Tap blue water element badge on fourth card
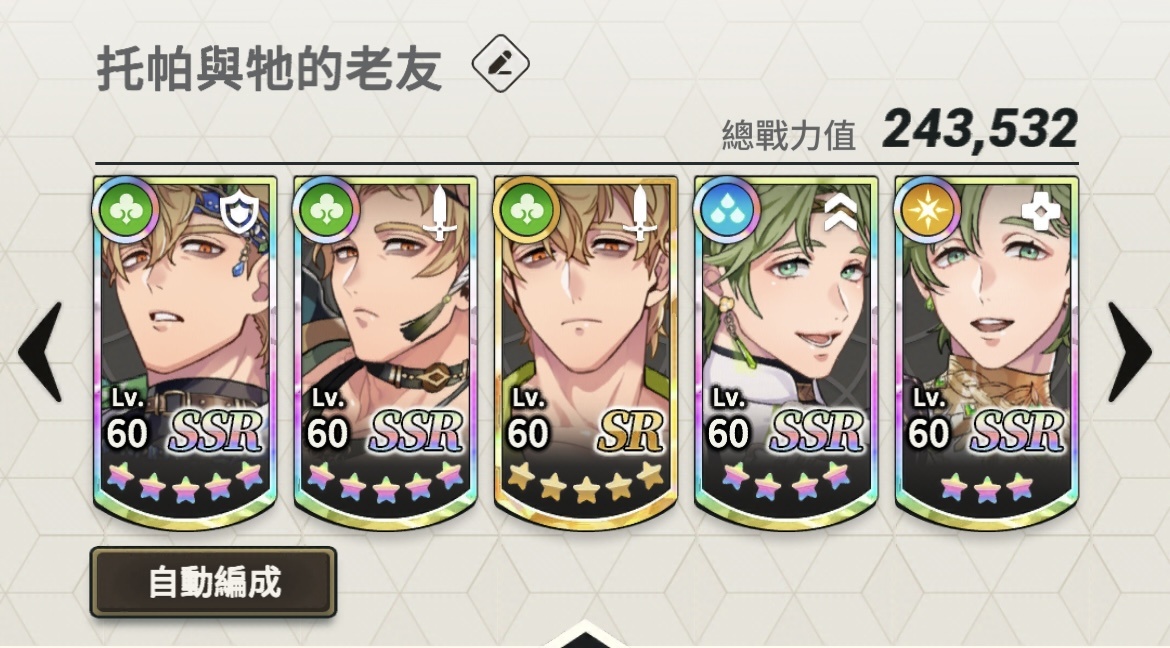The image size is (1170, 648). click(727, 210)
